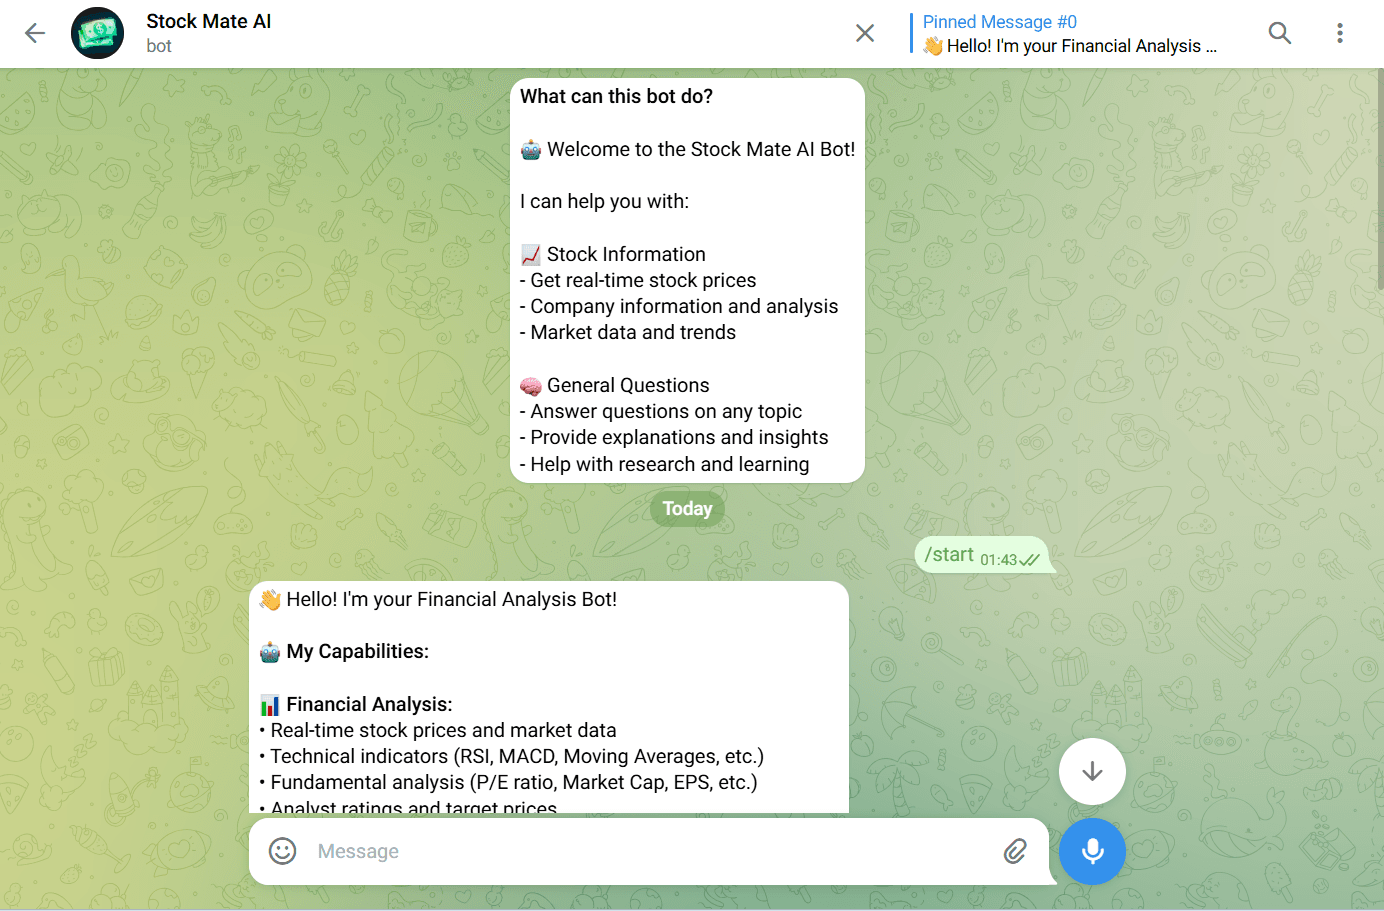Click the back arrow to leave the chat
This screenshot has width=1384, height=911.
coord(34,32)
